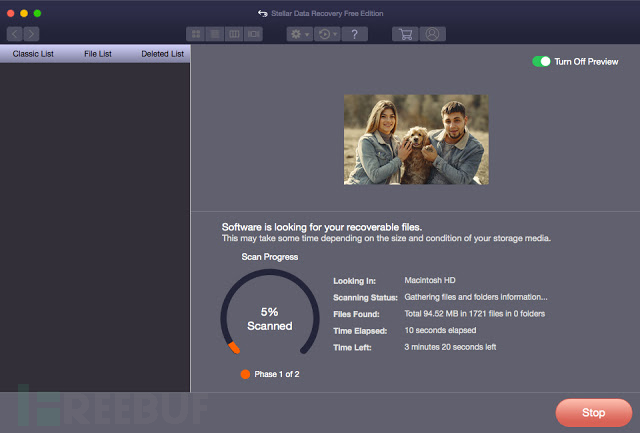Switch to list view layout
The height and width of the screenshot is (433, 640).
click(215, 34)
